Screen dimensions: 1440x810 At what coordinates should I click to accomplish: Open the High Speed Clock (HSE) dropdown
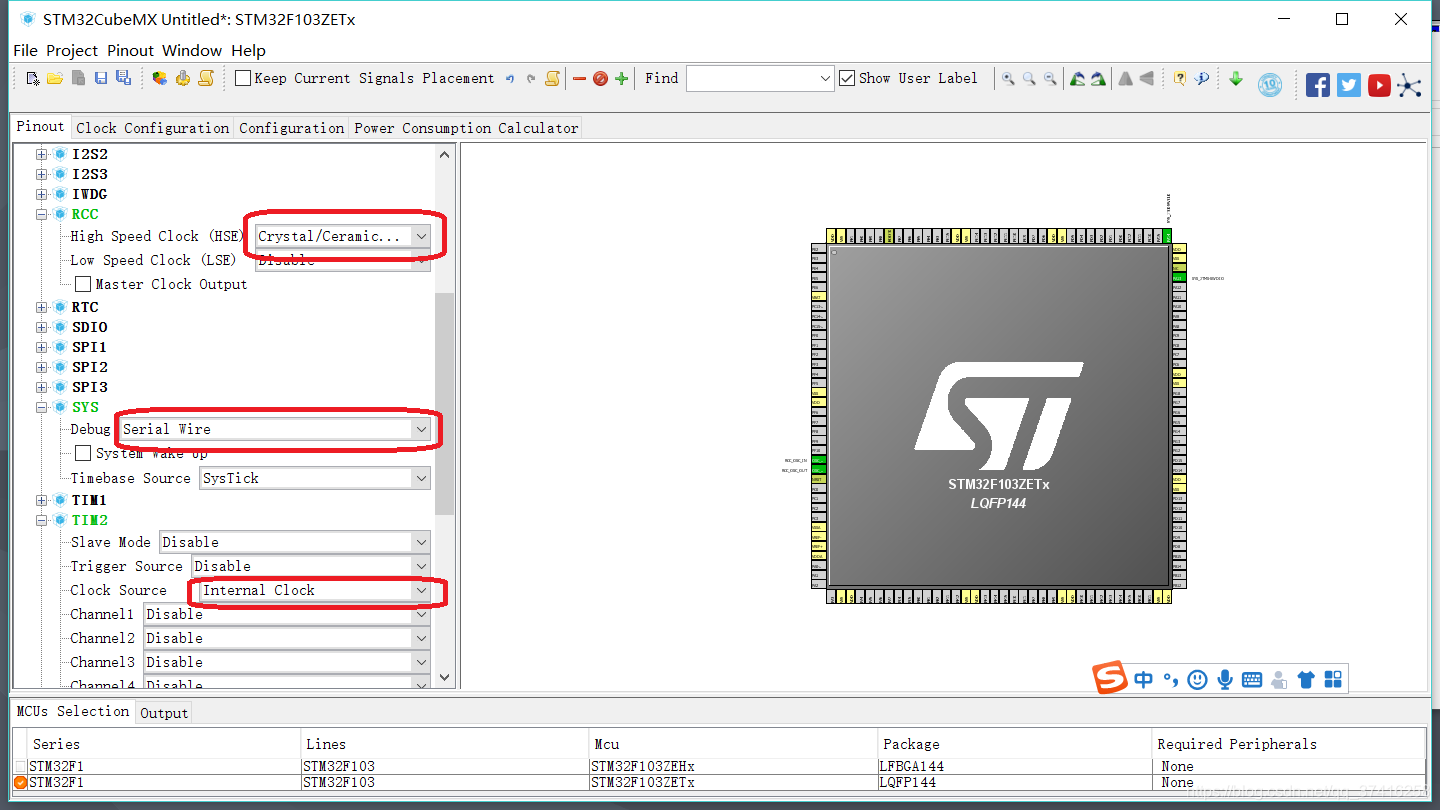pos(343,236)
